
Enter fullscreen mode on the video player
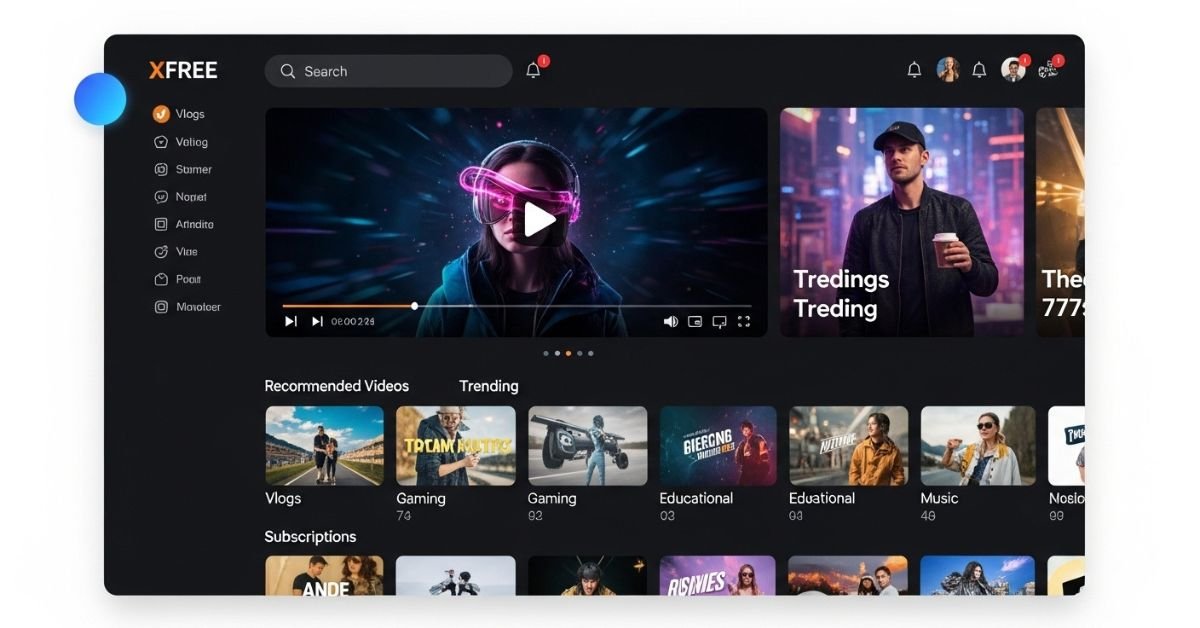pyautogui.click(x=743, y=321)
